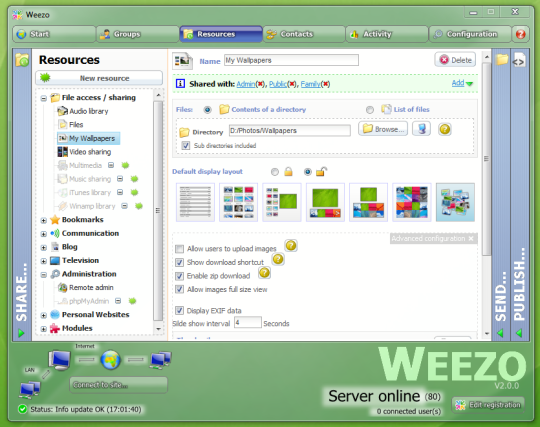Enable Allow users to upload images
Screen dimensions: 540x427
(179, 249)
